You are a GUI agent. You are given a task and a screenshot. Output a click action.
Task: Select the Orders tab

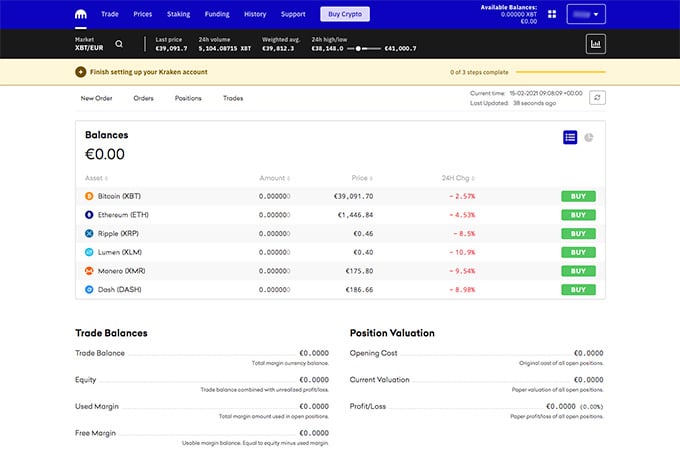click(x=144, y=98)
